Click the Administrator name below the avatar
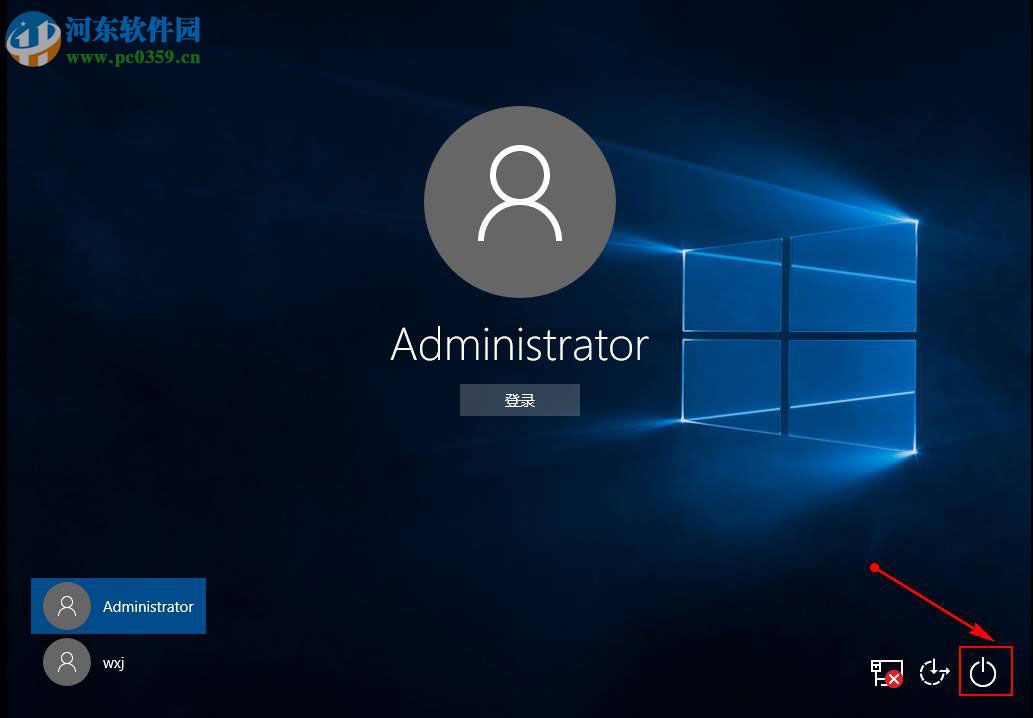 pos(519,346)
